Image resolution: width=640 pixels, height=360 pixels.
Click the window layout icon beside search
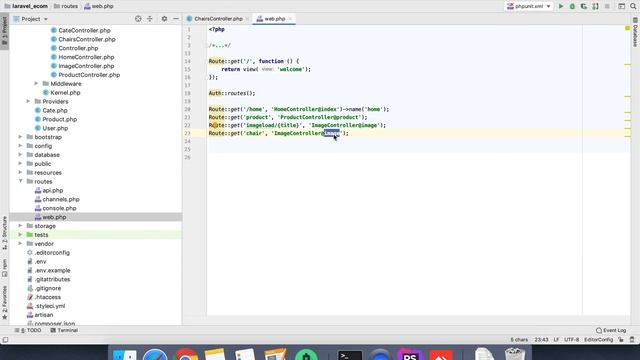621,6
